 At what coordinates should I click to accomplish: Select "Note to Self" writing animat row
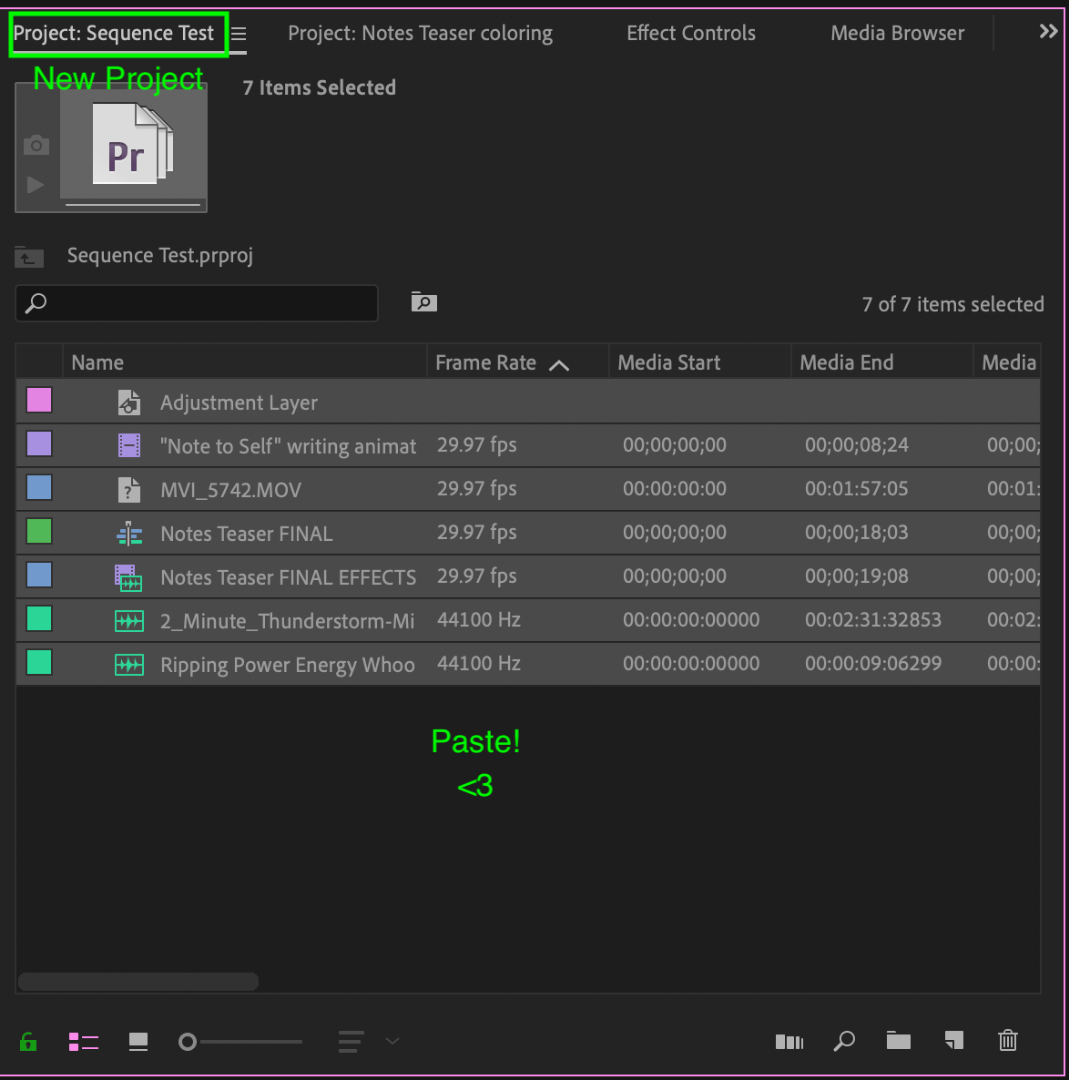point(528,445)
